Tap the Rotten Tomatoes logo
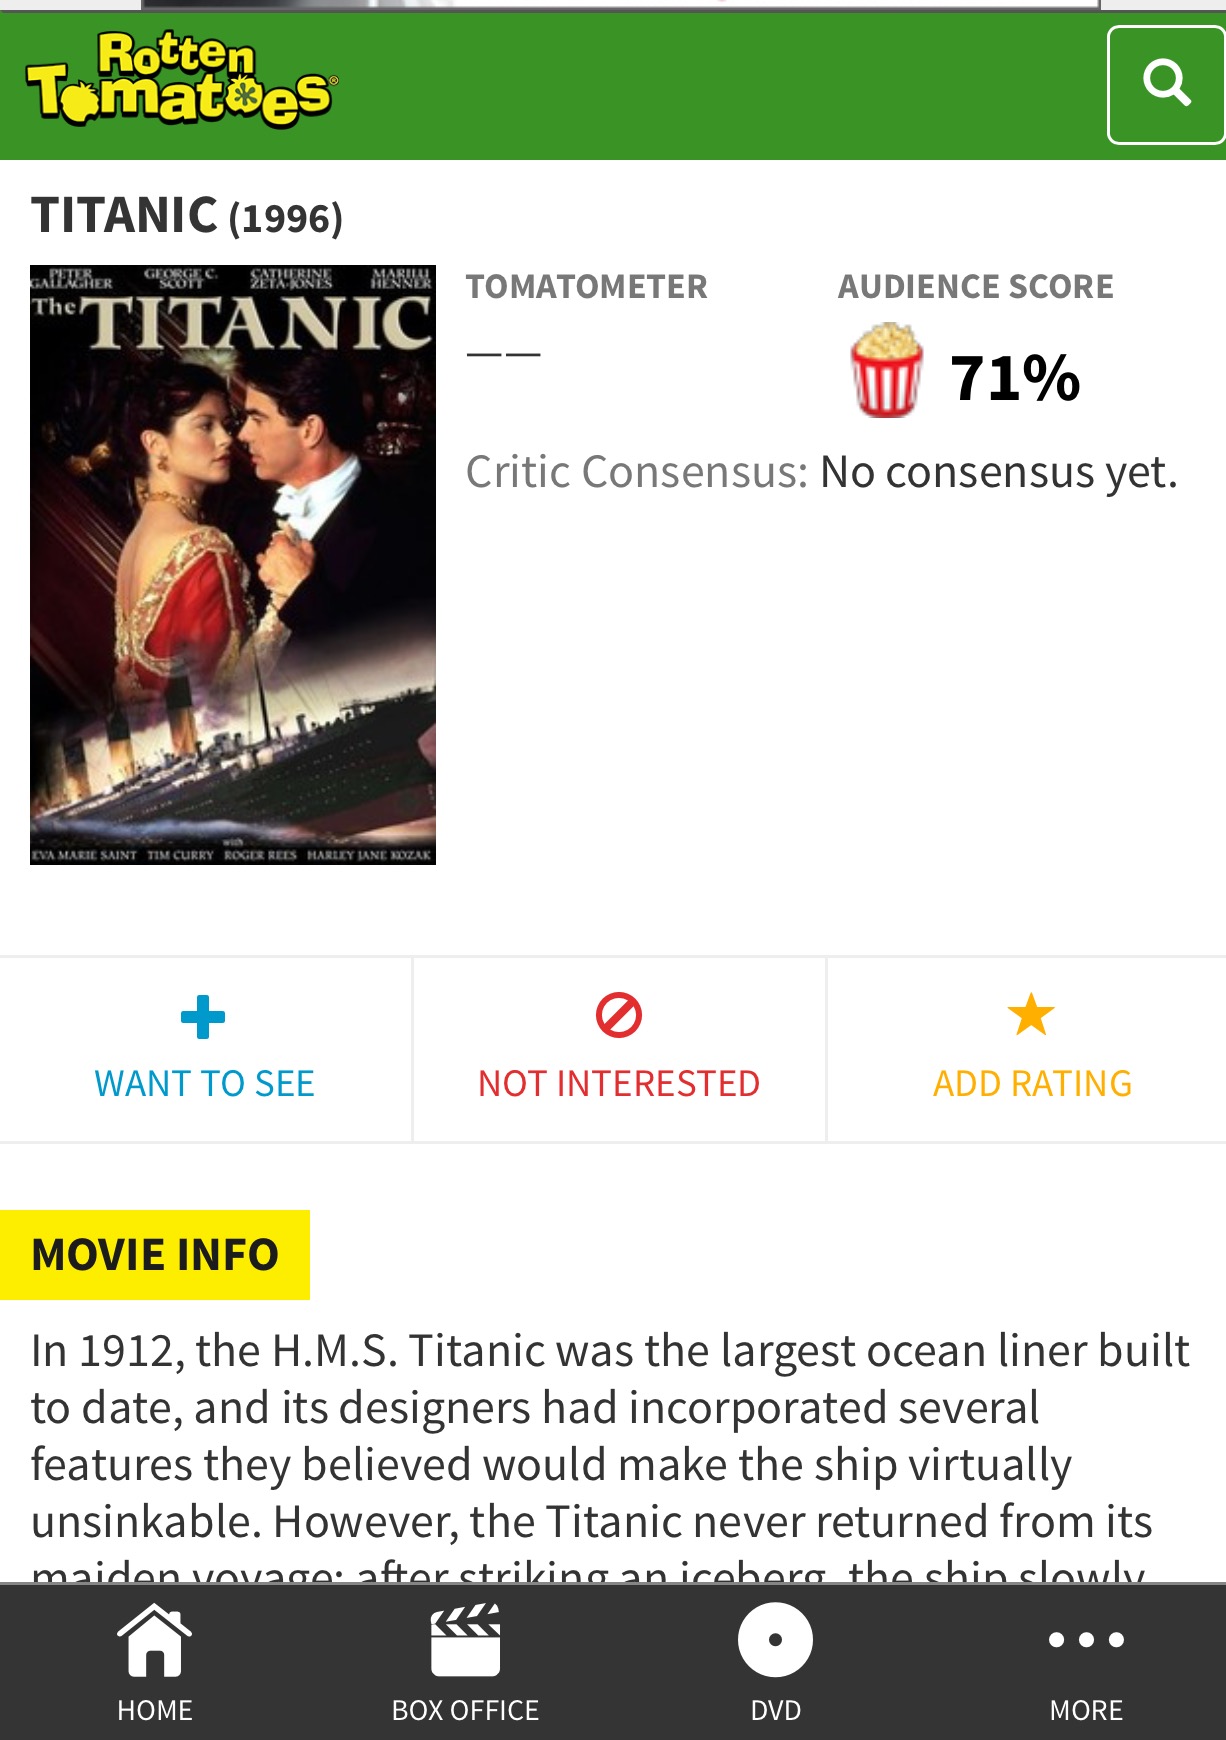Image resolution: width=1226 pixels, height=1740 pixels. 182,82
